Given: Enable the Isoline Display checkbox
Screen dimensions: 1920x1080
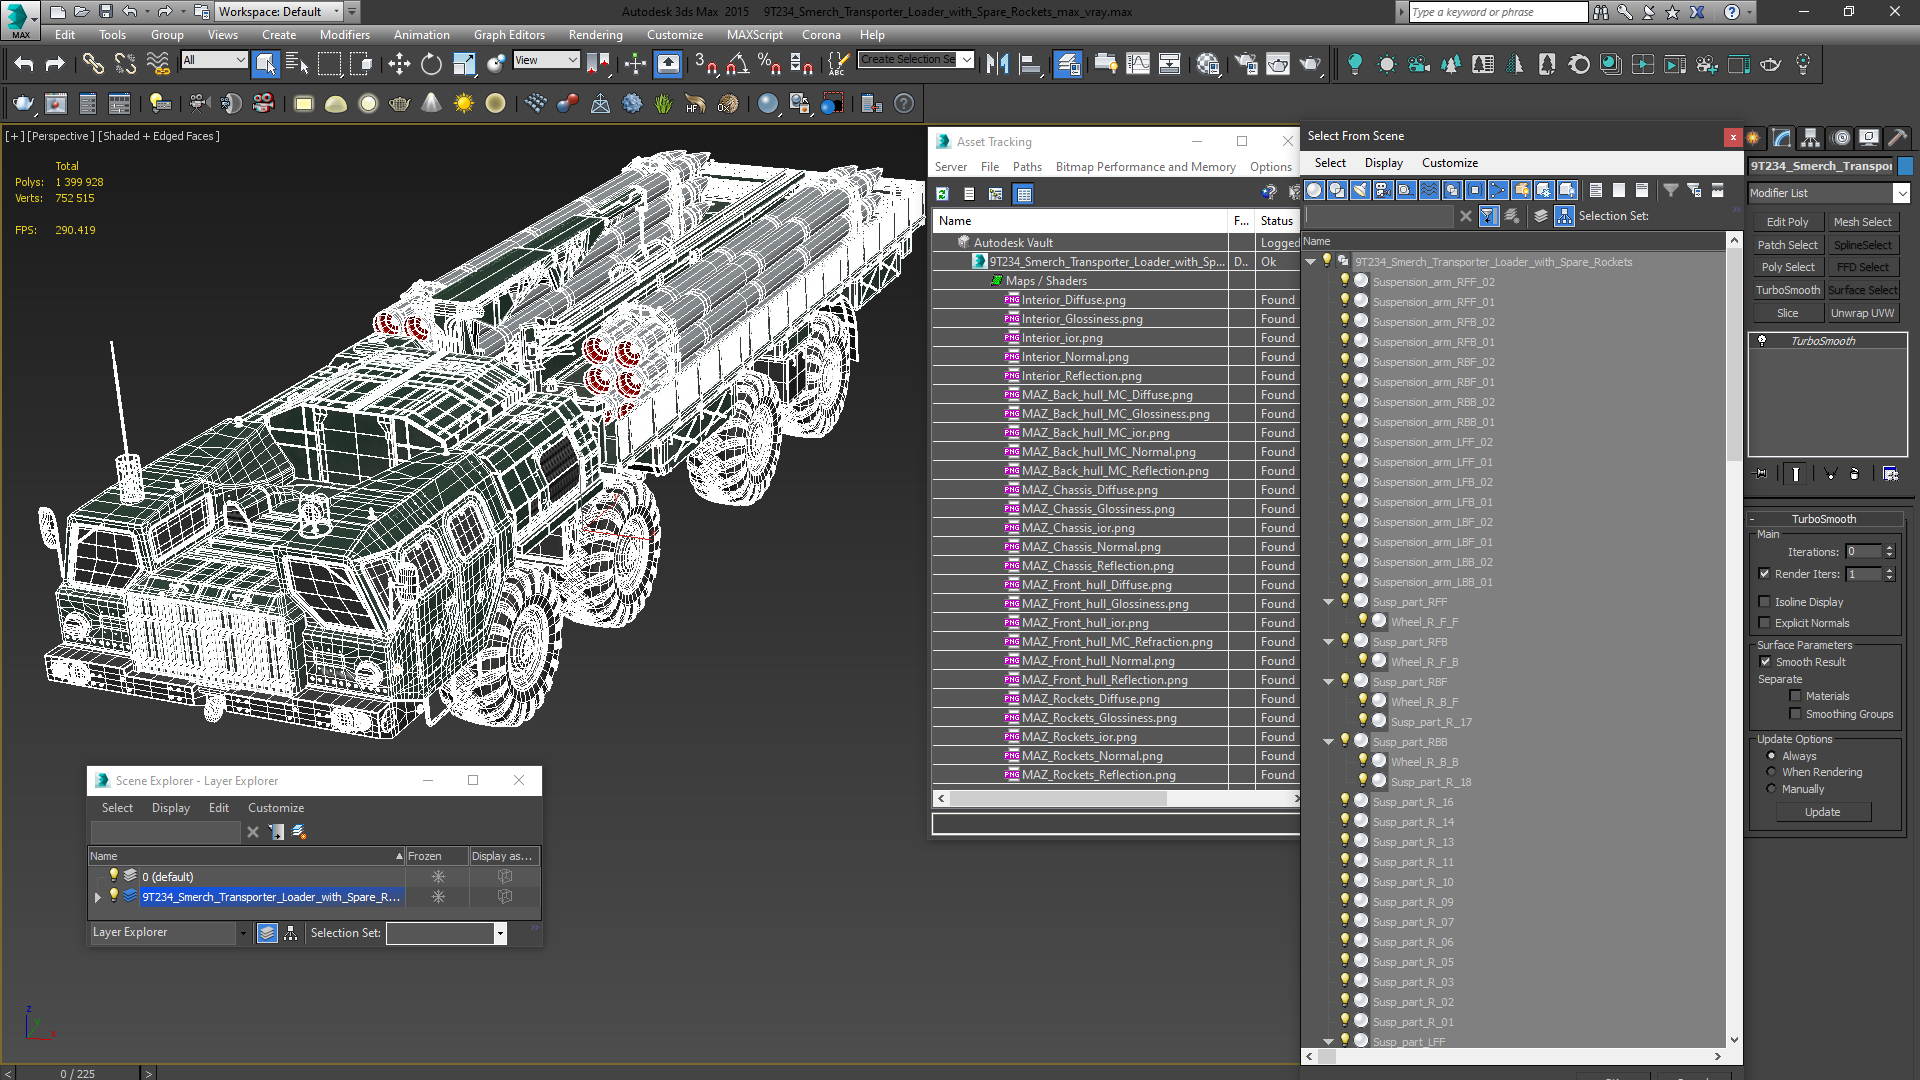Looking at the screenshot, I should (x=1765, y=602).
